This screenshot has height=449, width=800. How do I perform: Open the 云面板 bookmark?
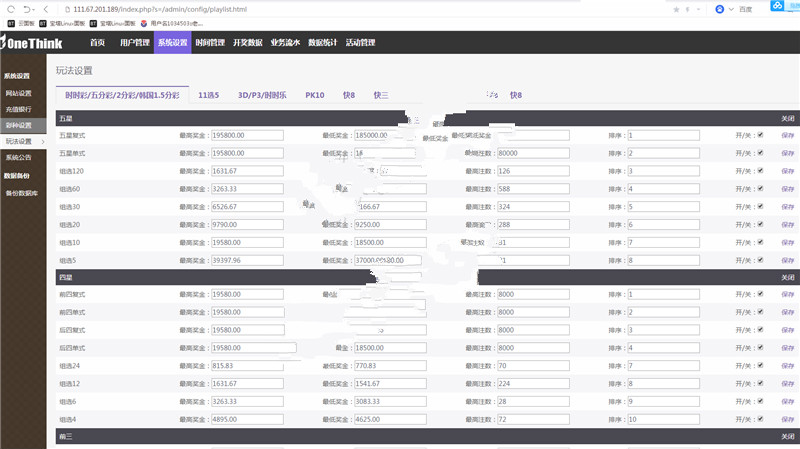point(21,21)
